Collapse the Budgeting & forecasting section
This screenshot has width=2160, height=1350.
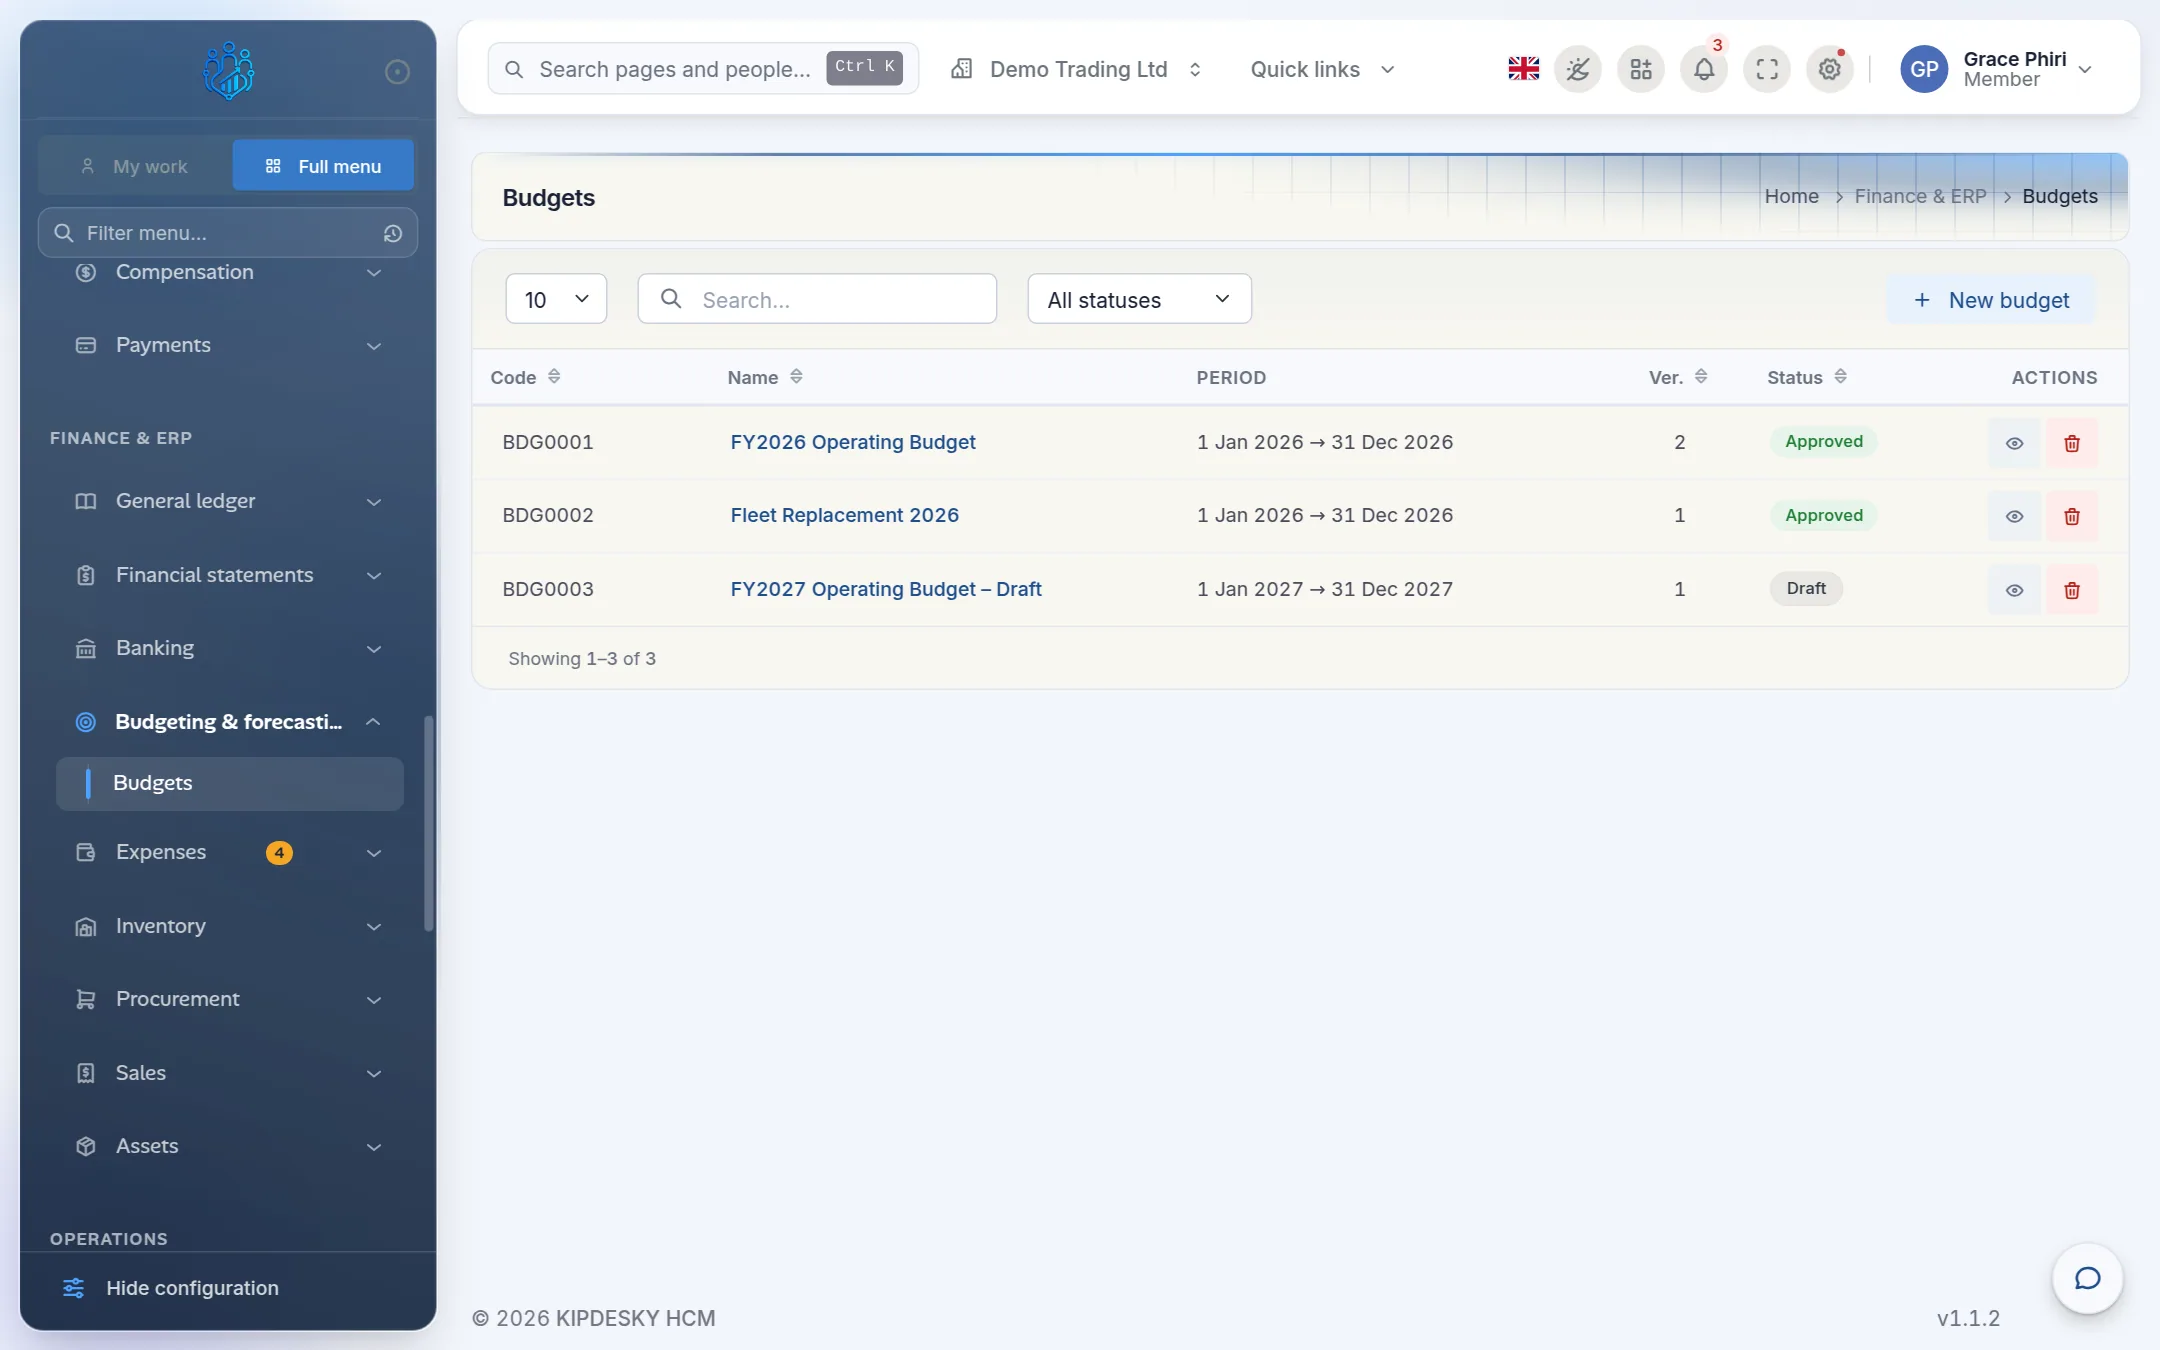pyautogui.click(x=229, y=722)
